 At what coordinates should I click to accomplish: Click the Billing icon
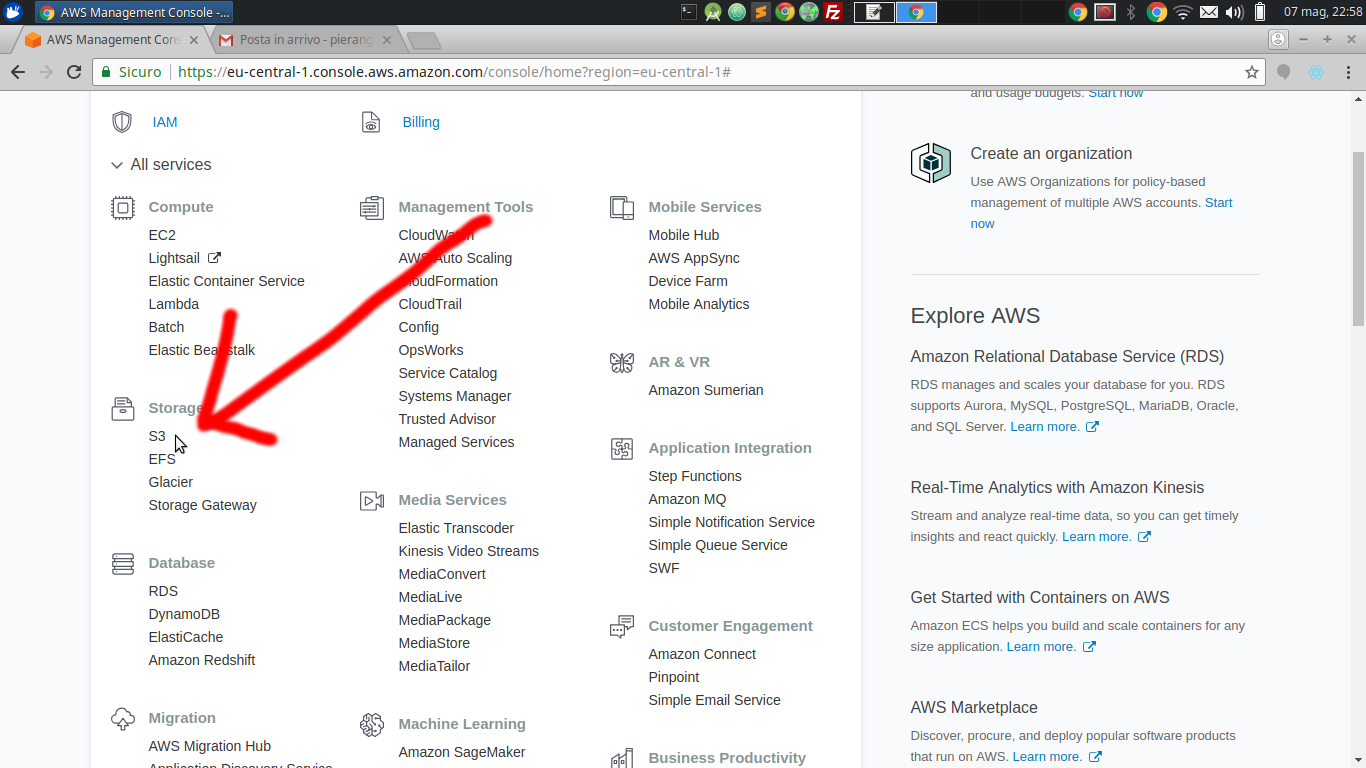(x=371, y=122)
